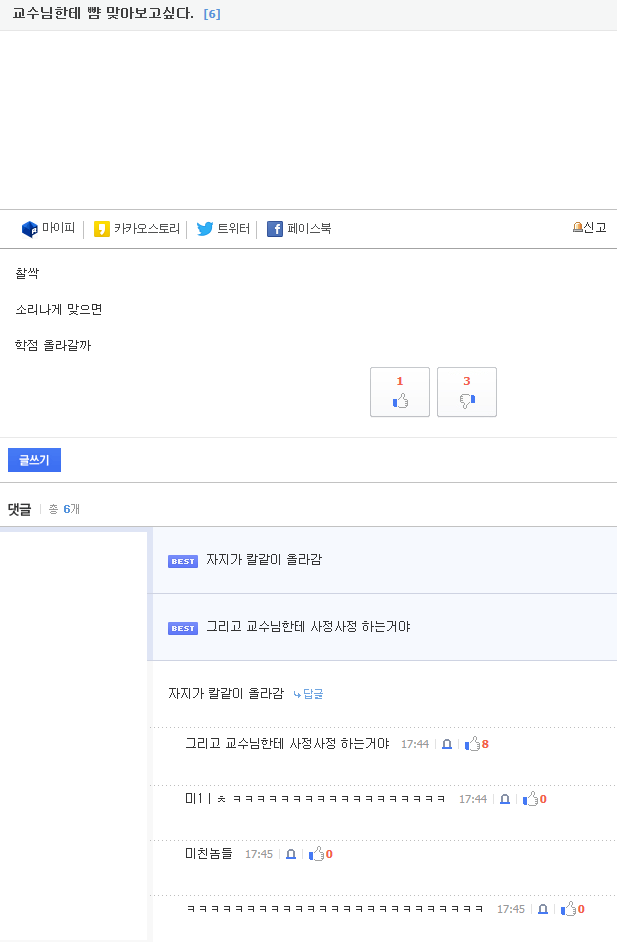Click the post title's [6] comment count
This screenshot has width=617, height=942.
pyautogui.click(x=212, y=14)
